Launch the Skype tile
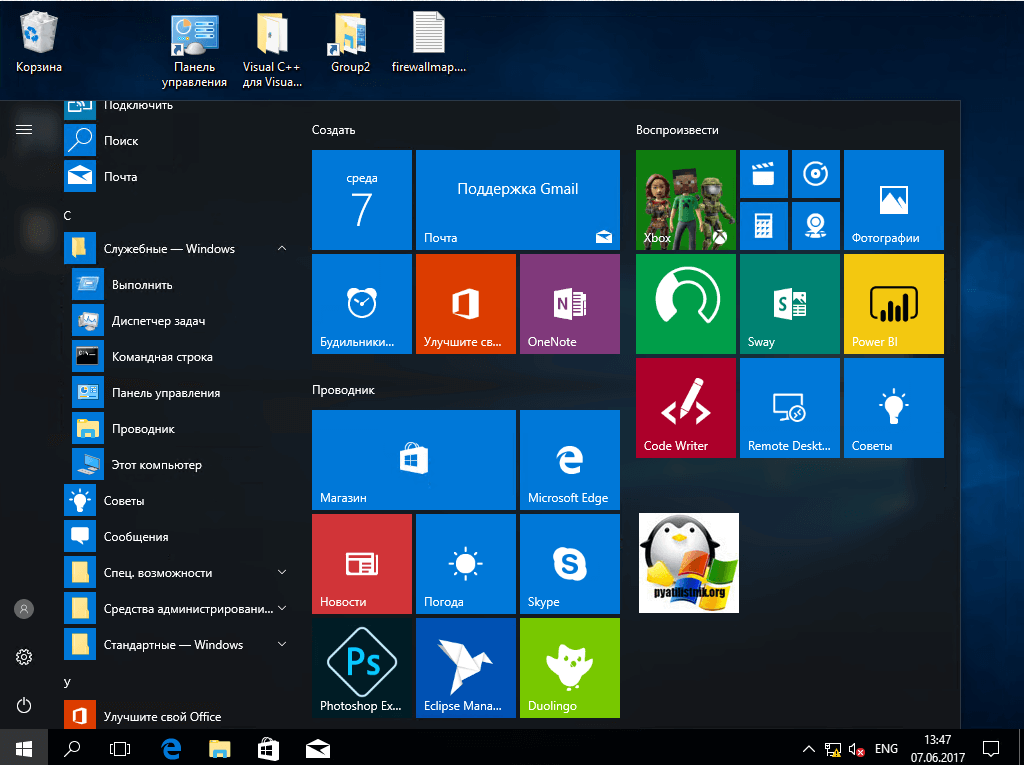This screenshot has height=765, width=1024. tap(569, 564)
